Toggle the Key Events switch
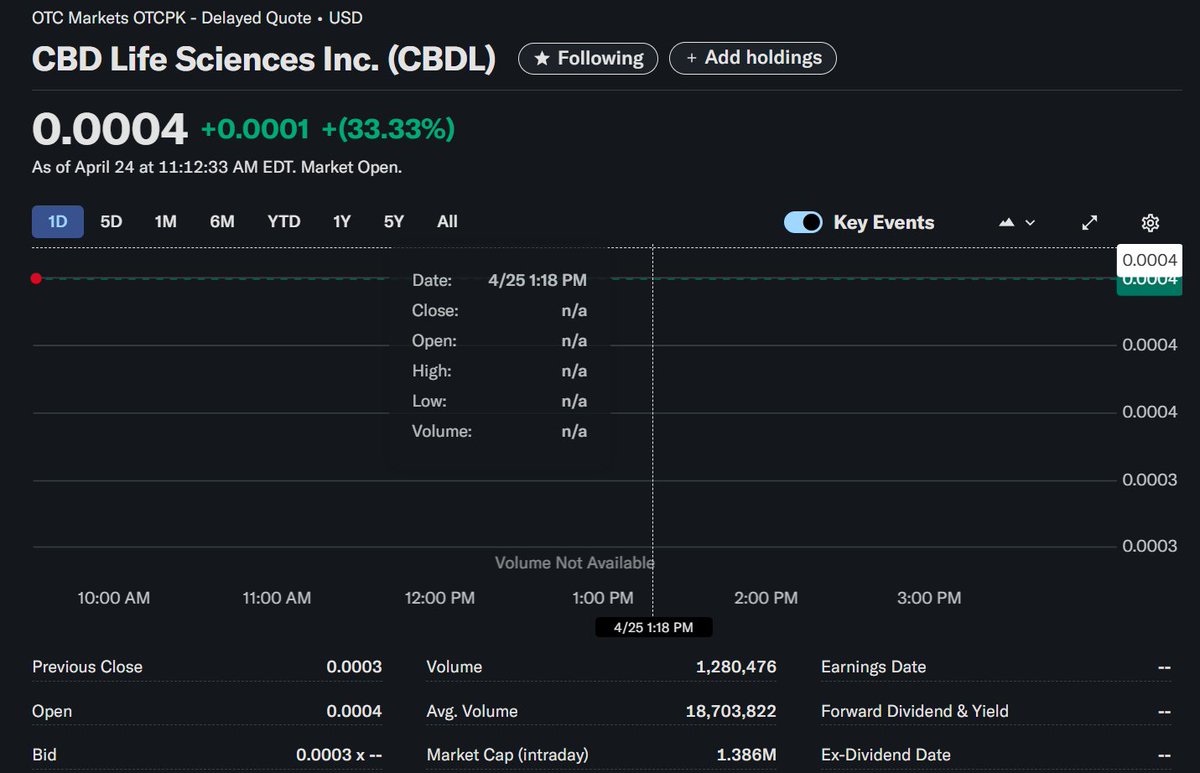Viewport: 1200px width, 773px height. [x=803, y=222]
